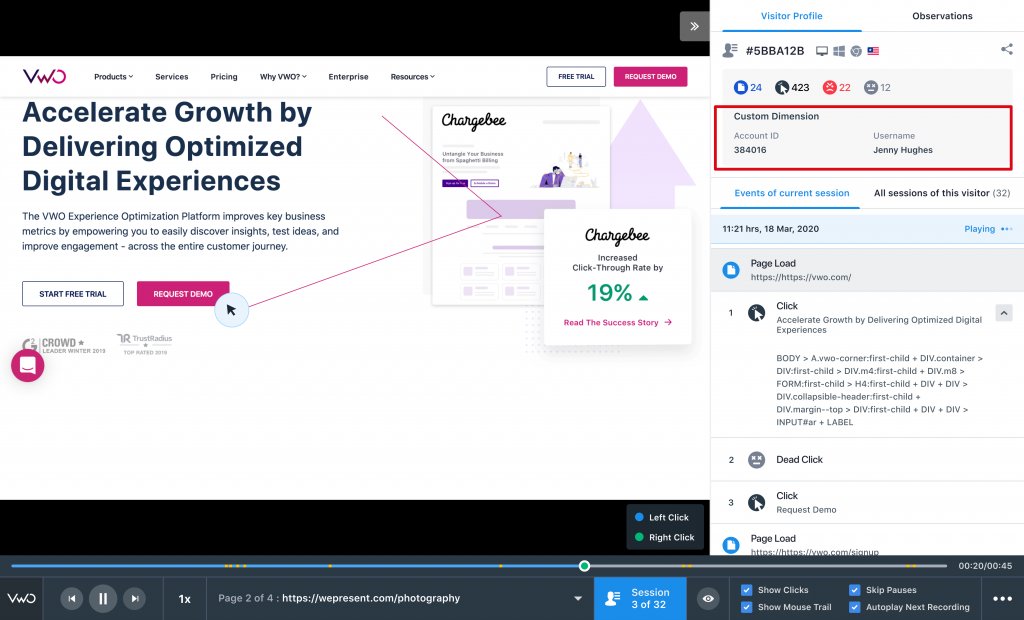Open the Pricing menu item
The width and height of the screenshot is (1024, 620).
(224, 76)
